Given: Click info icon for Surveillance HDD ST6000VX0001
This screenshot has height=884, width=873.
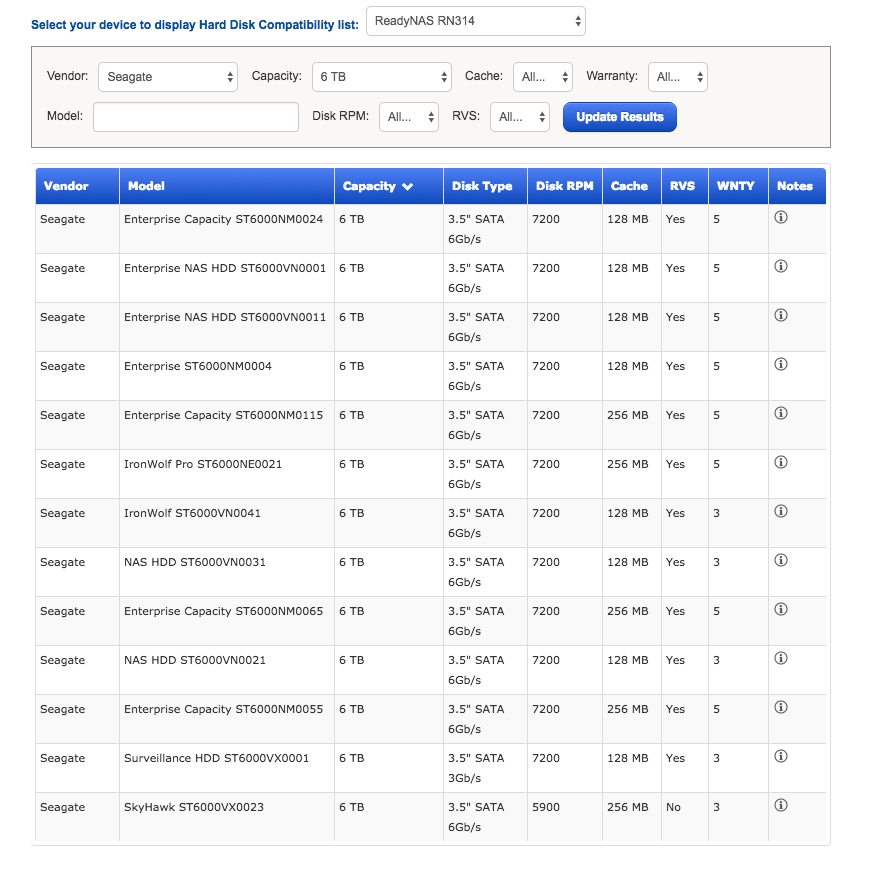Looking at the screenshot, I should [x=781, y=756].
